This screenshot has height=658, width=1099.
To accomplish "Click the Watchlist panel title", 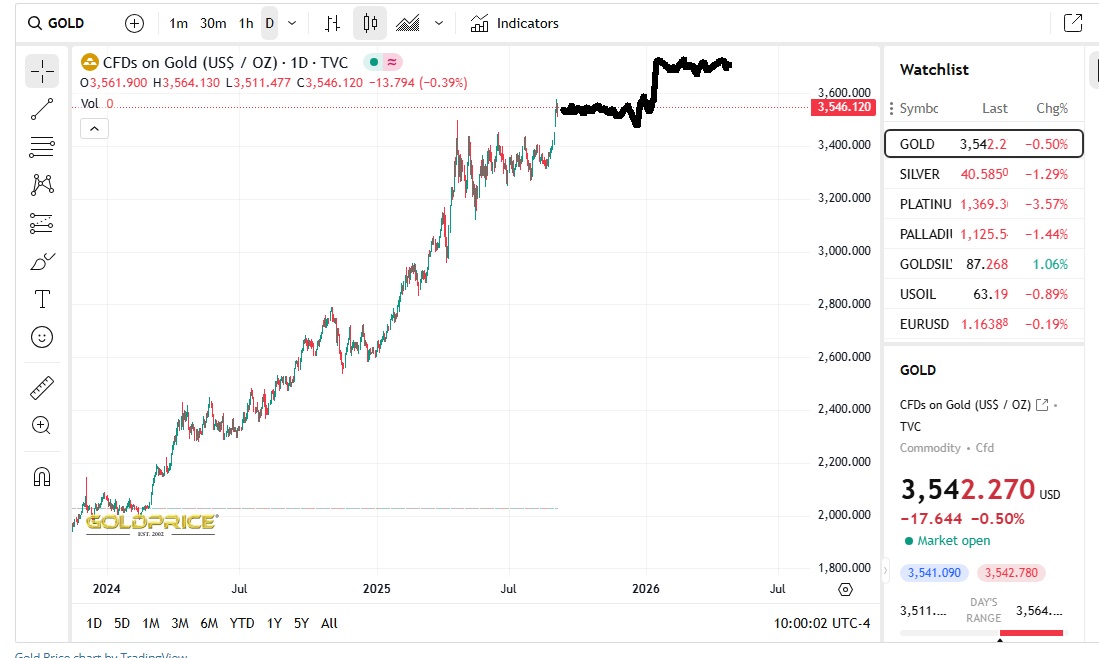I will coord(934,69).
